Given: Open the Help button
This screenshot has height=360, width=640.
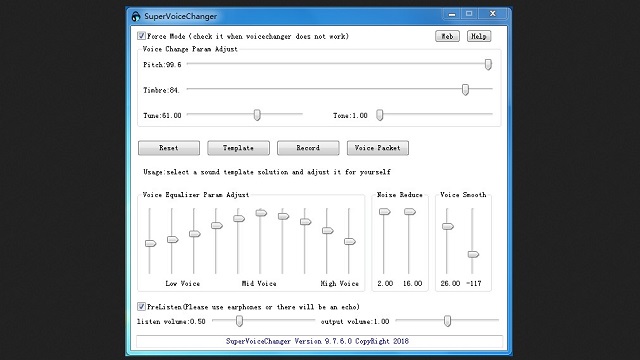Looking at the screenshot, I should pos(479,36).
